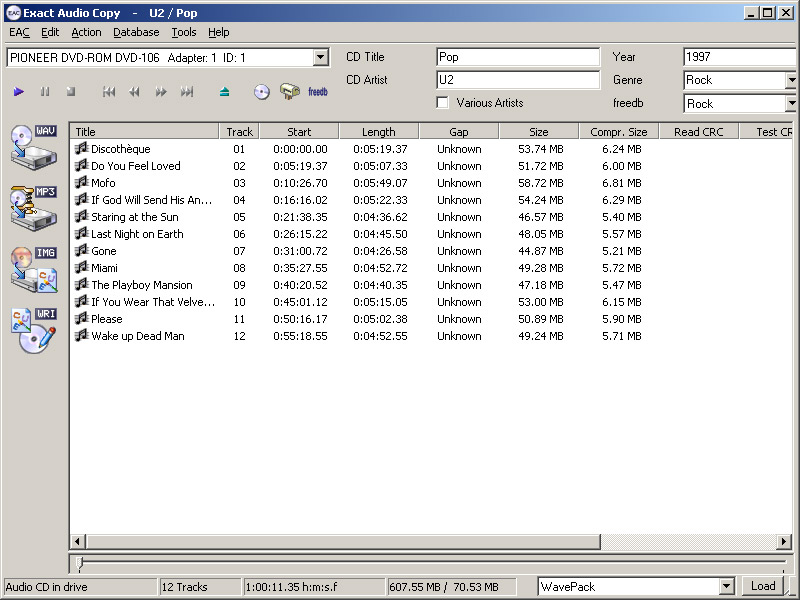Expand the Genre dropdown
The height and width of the screenshot is (600, 800).
click(791, 80)
